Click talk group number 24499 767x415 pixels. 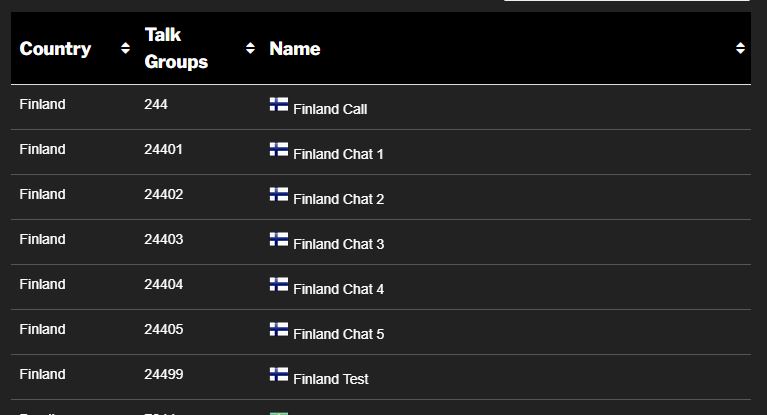point(164,374)
